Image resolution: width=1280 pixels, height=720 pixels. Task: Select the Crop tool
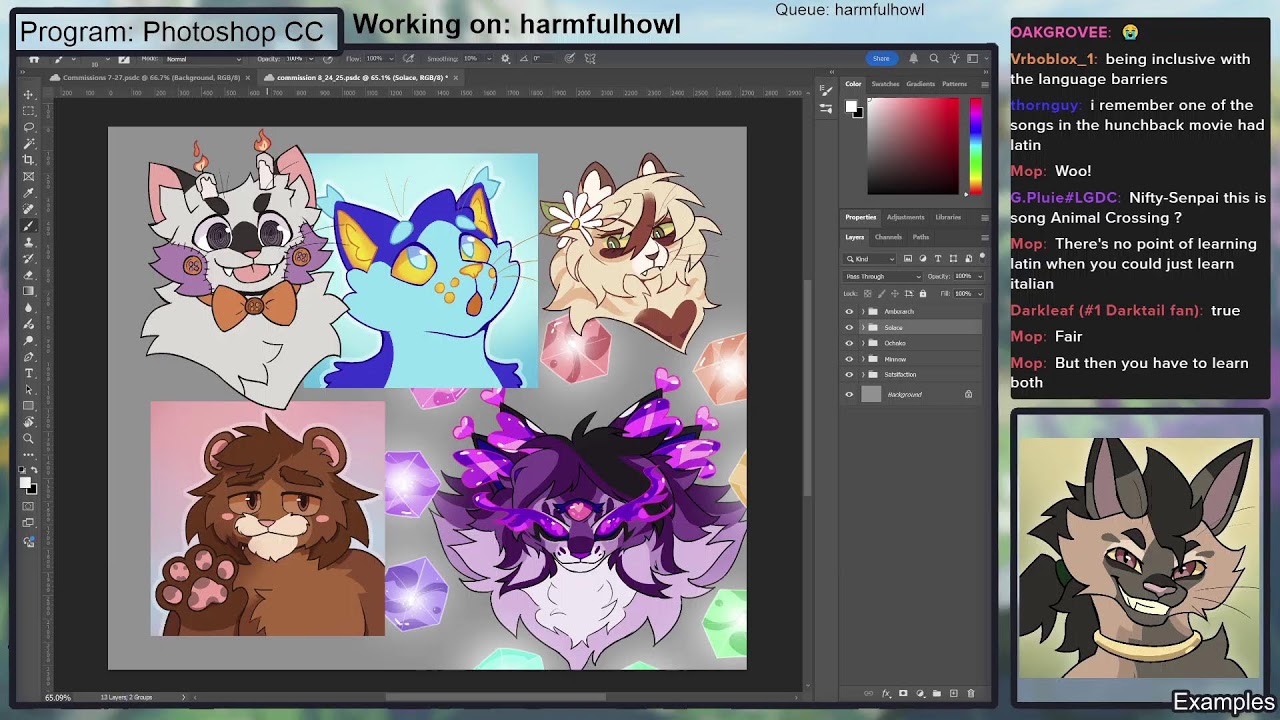pyautogui.click(x=28, y=159)
